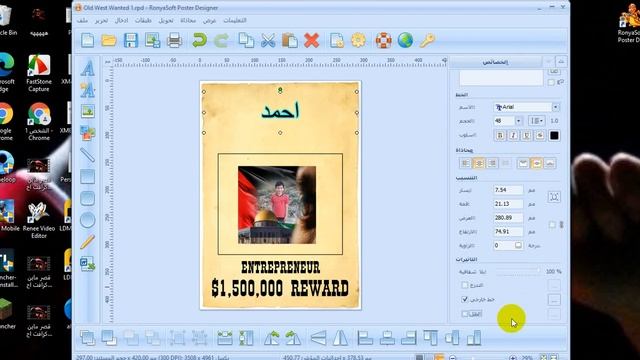Viewport: 640px width, 360px height.
Task: Copy the selected object
Action: click(x=246, y=40)
